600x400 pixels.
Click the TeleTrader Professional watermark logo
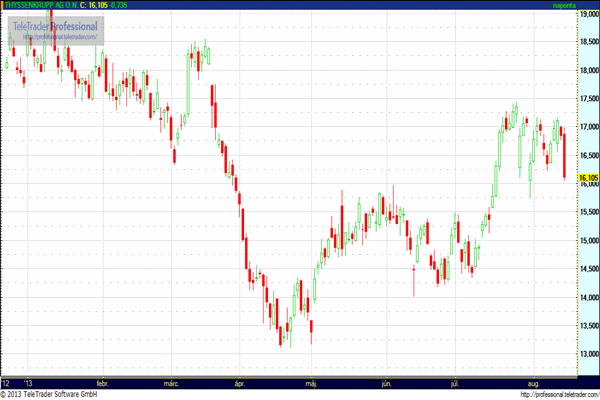54,25
